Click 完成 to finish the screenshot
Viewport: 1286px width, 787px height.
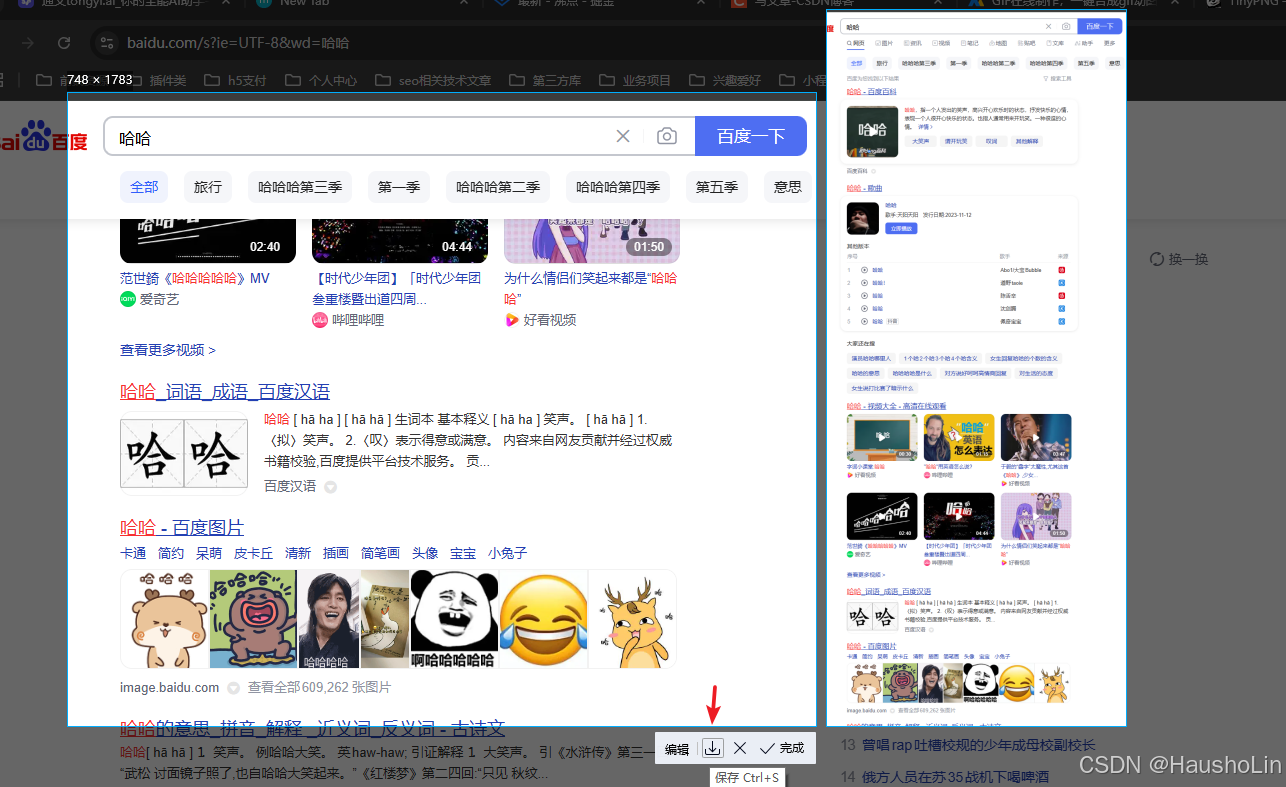point(782,748)
